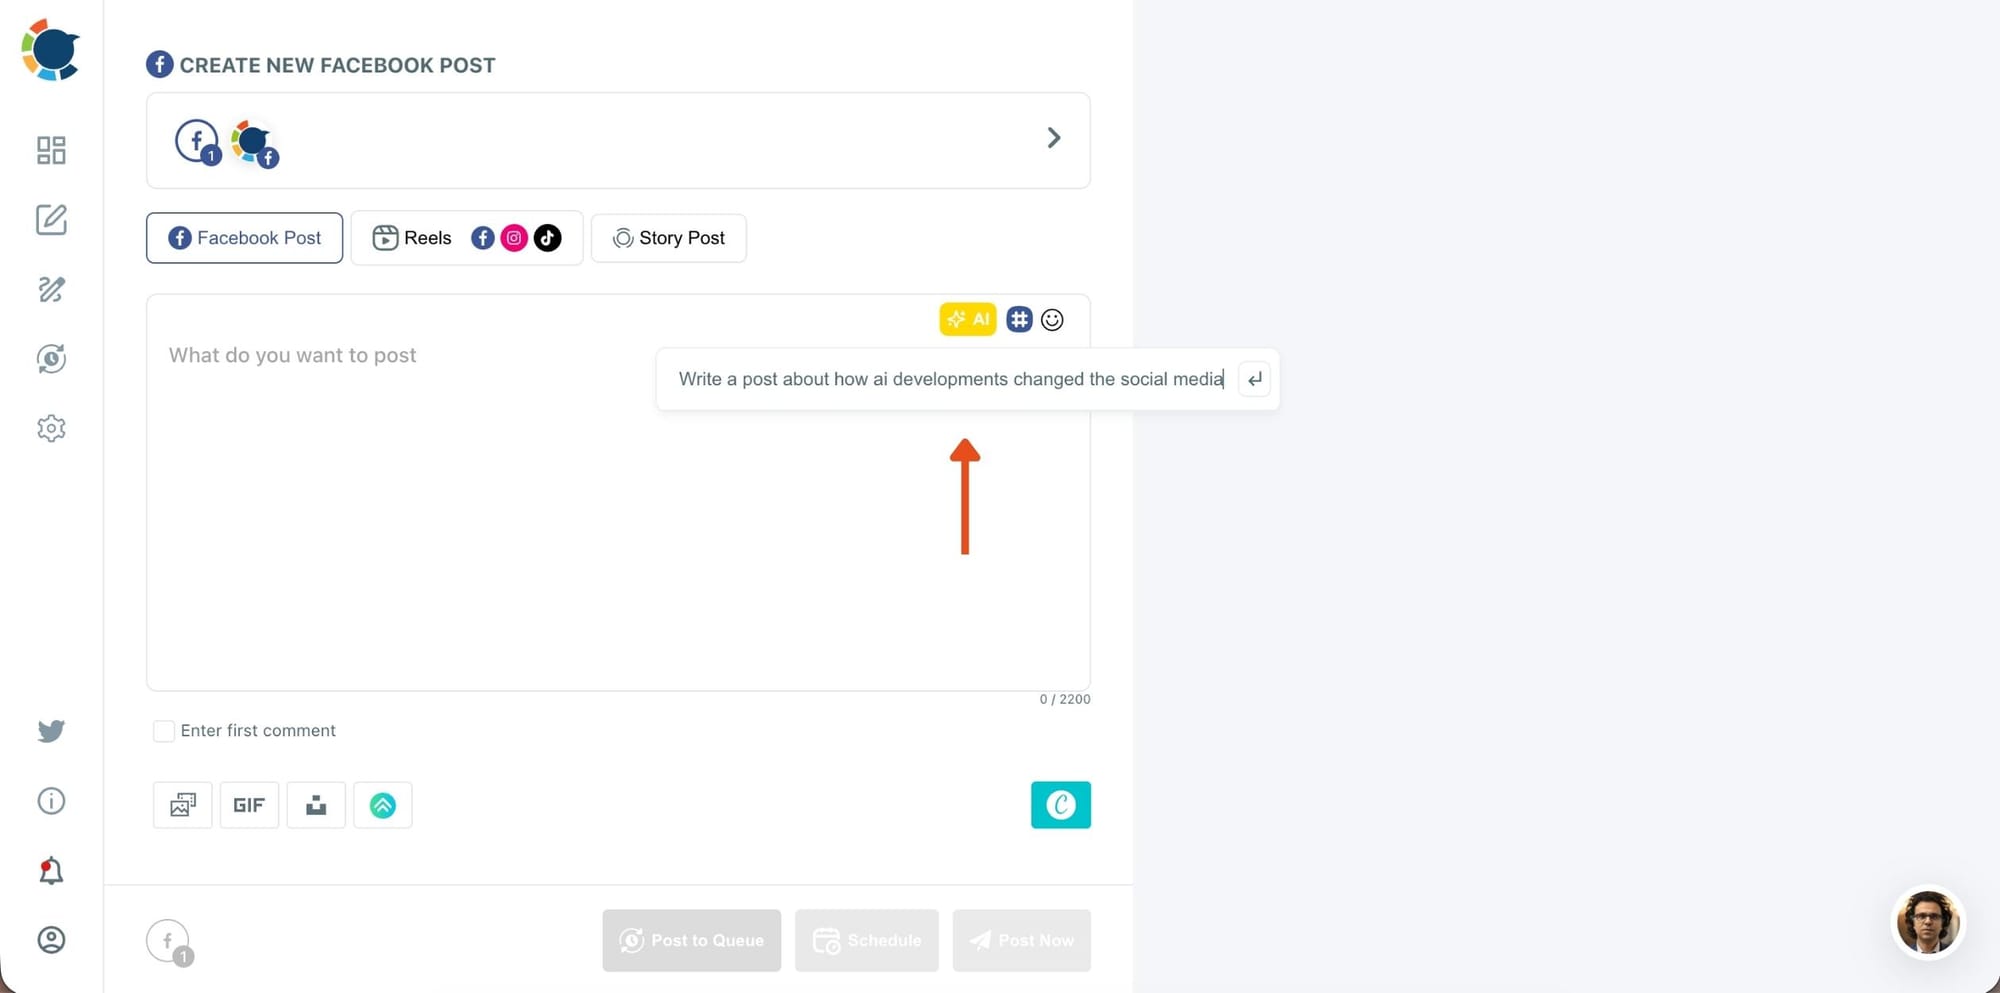Submit the AI prompt with enter arrow
The image size is (2000, 993).
(1254, 379)
